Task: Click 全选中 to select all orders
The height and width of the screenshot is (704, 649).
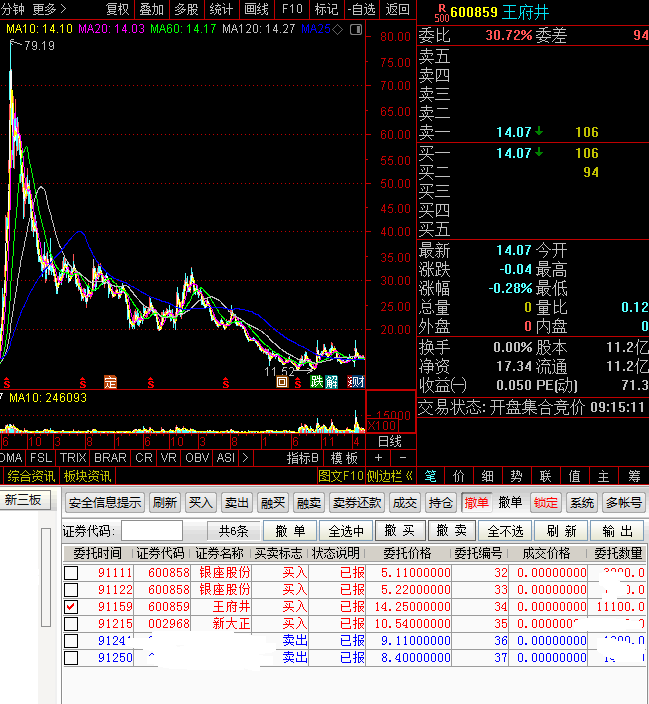Action: point(346,531)
